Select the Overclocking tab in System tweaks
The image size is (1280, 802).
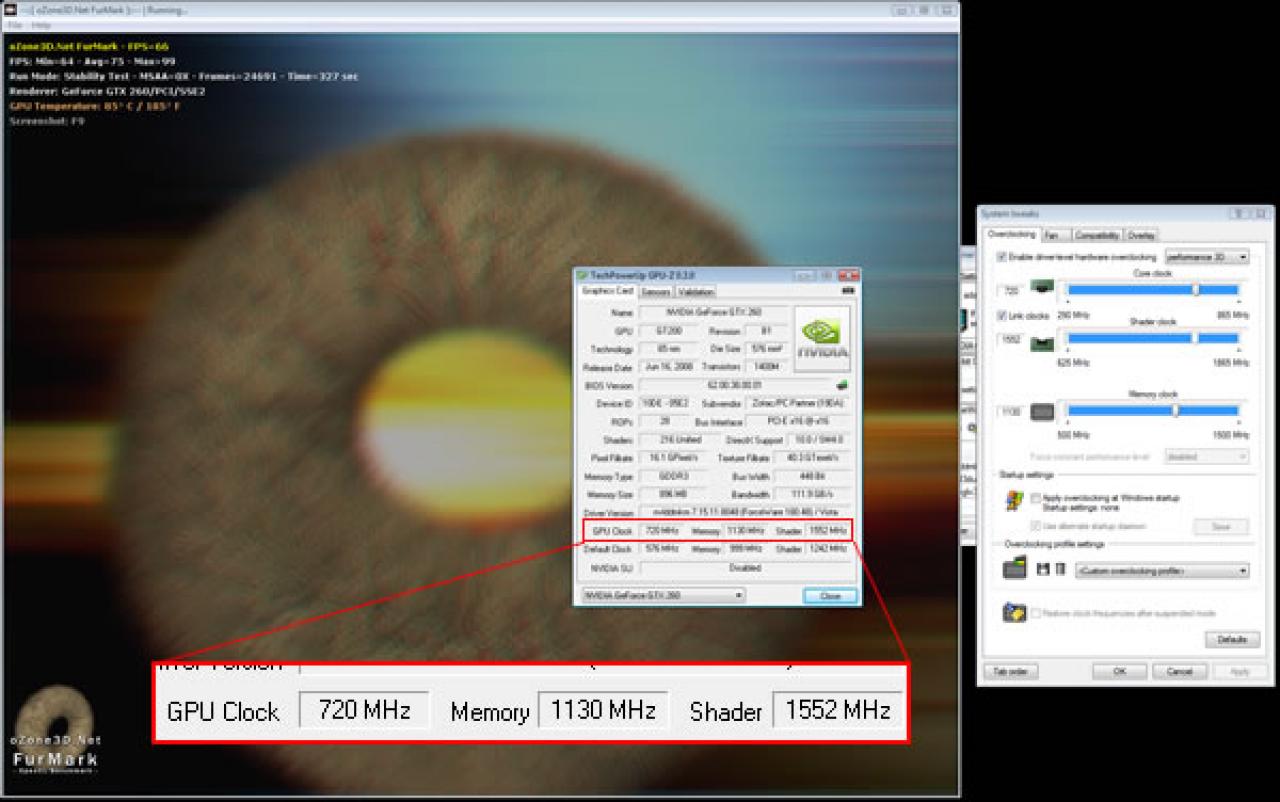pos(1012,234)
